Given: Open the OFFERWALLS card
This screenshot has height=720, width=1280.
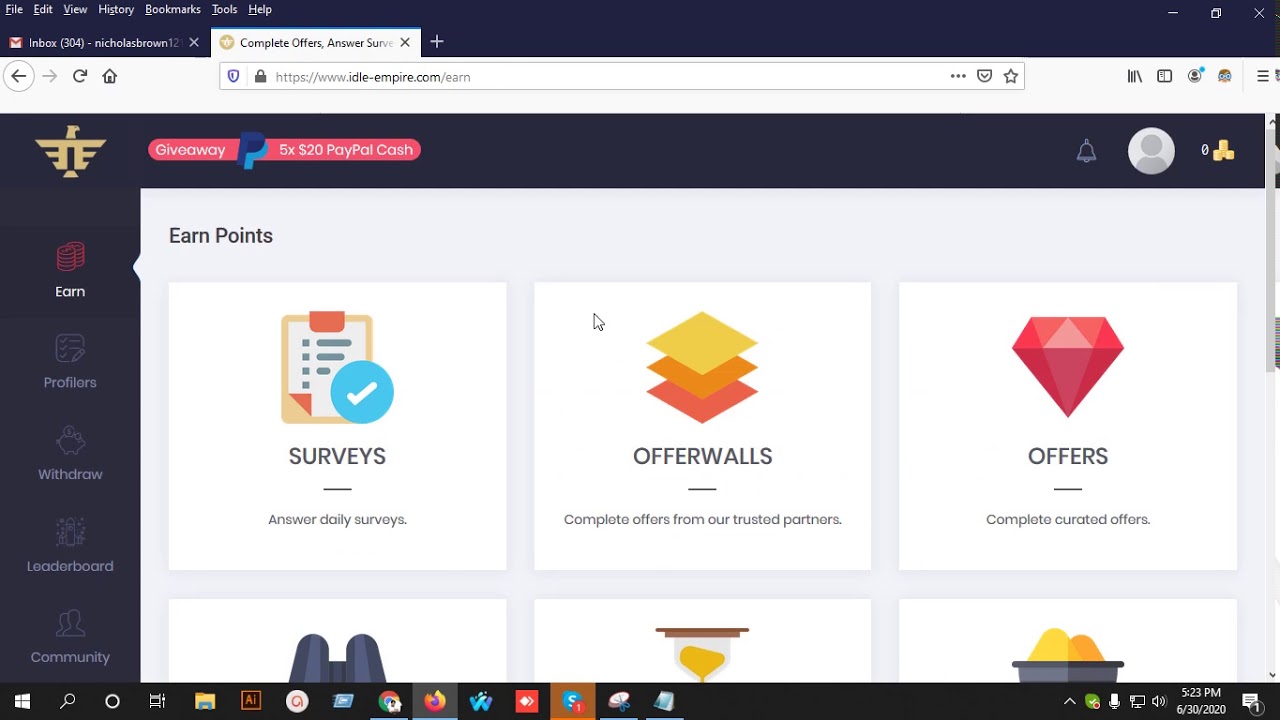Looking at the screenshot, I should pyautogui.click(x=702, y=426).
